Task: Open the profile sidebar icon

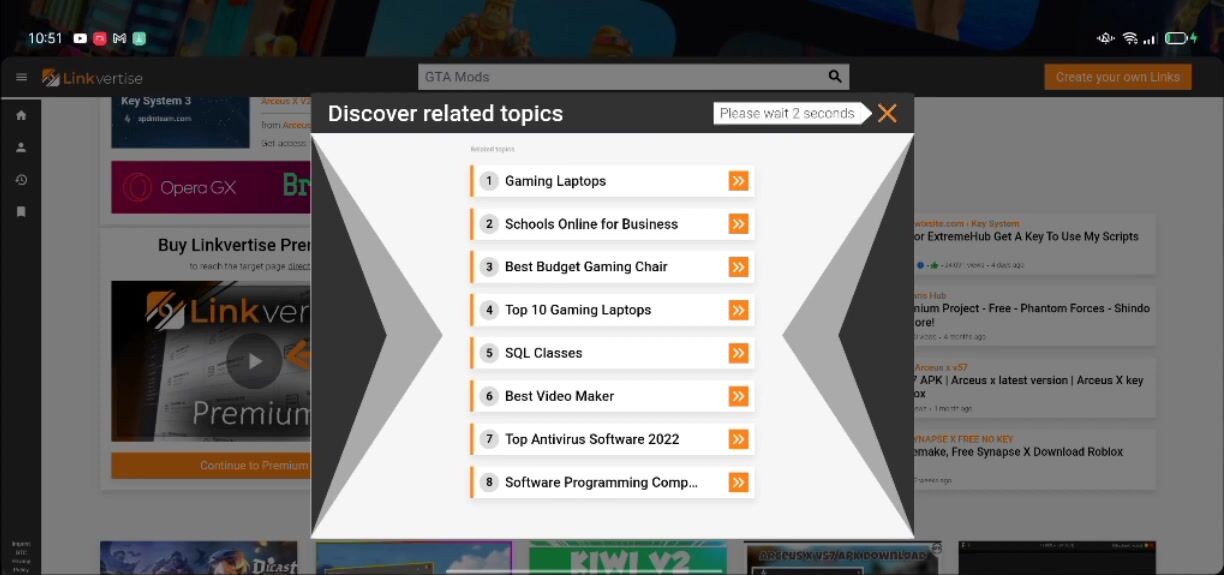Action: pos(21,147)
